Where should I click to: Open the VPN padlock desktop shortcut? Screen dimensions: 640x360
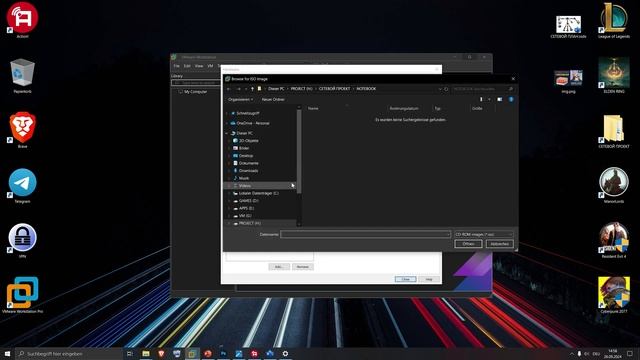[x=22, y=240]
